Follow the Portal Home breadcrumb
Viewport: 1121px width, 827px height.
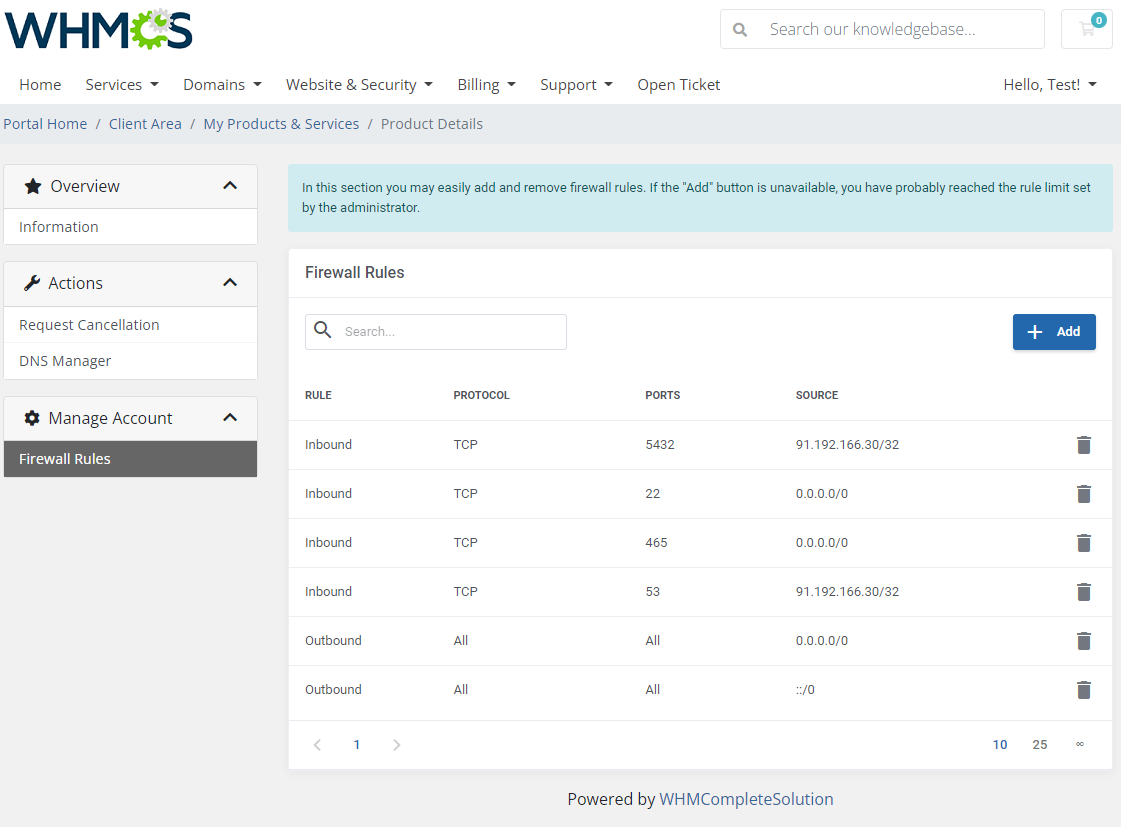click(x=45, y=124)
